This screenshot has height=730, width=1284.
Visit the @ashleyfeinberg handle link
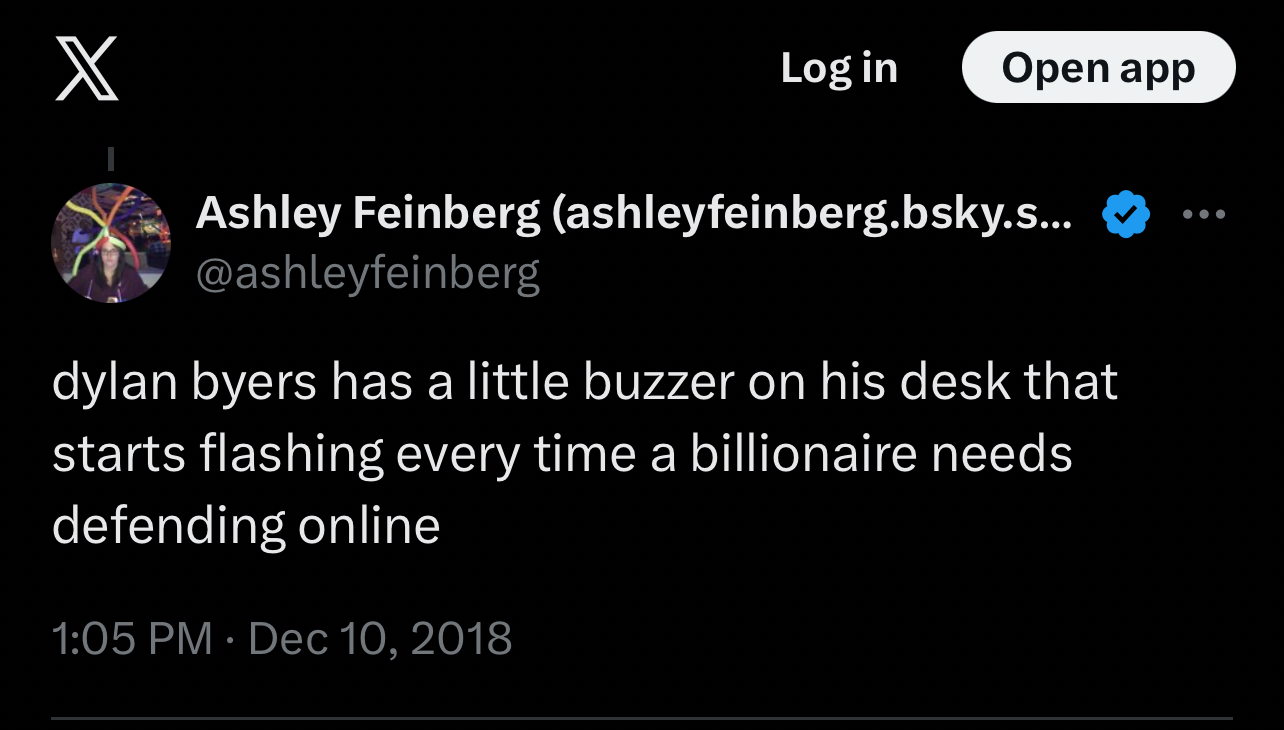pos(367,273)
